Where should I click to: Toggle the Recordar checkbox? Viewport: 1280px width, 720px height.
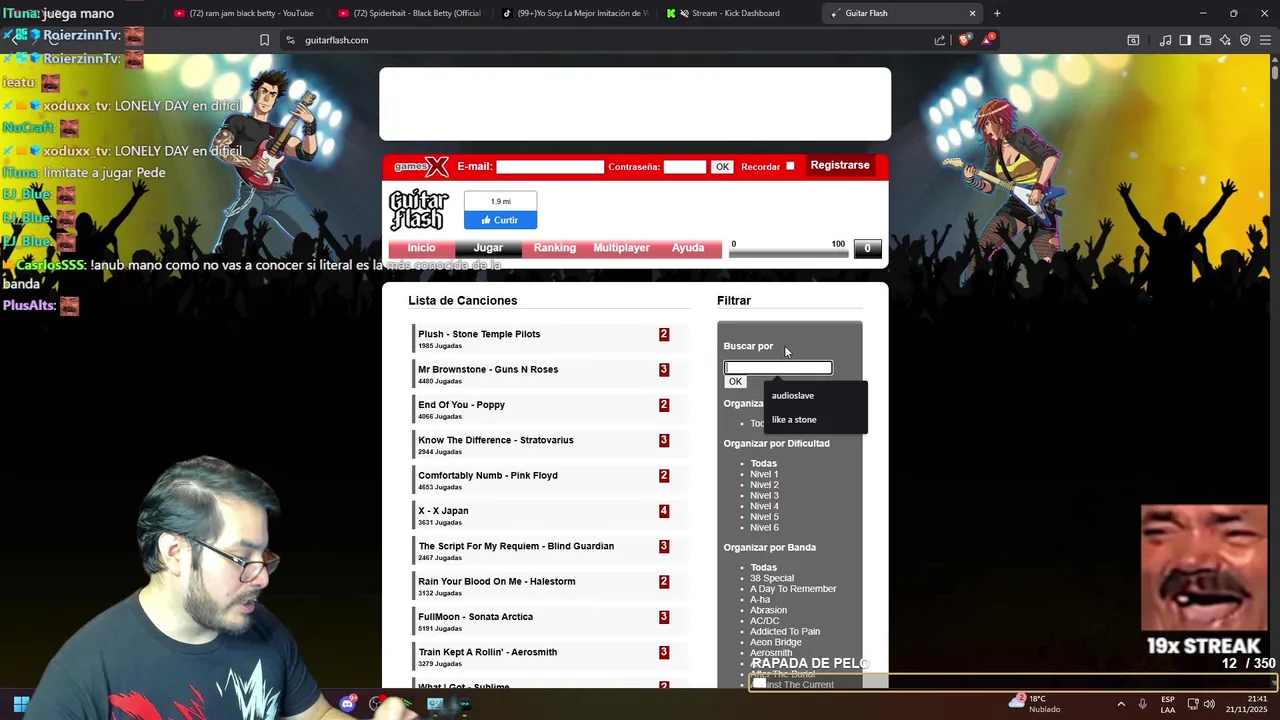point(790,166)
